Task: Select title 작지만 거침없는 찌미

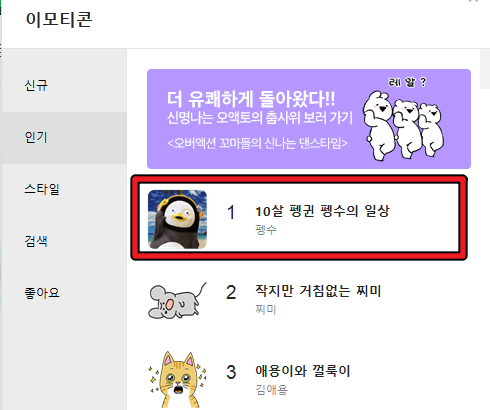Action: [318, 291]
